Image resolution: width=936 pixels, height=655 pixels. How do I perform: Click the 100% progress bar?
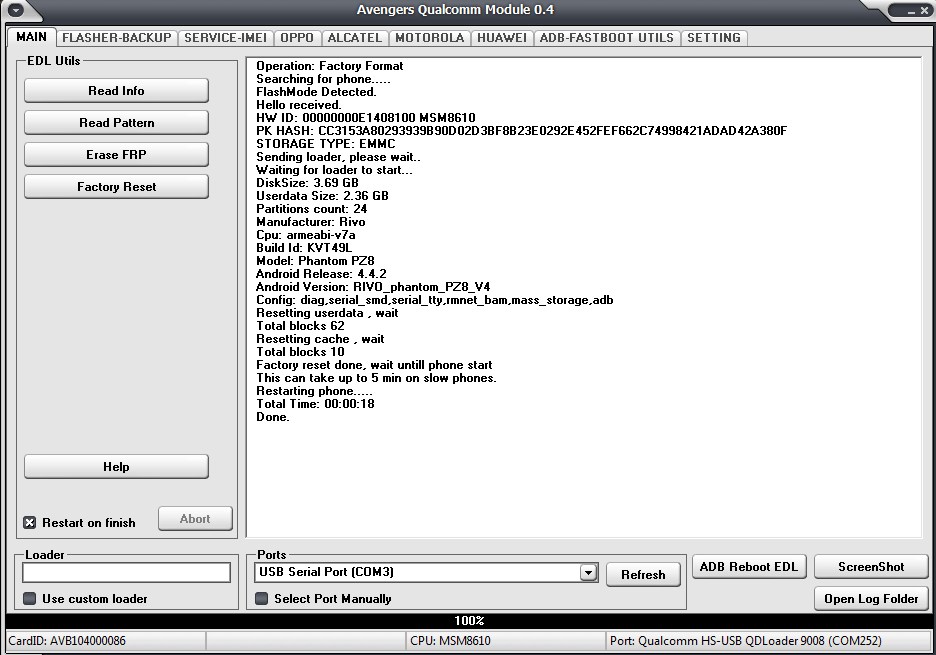(x=468, y=621)
